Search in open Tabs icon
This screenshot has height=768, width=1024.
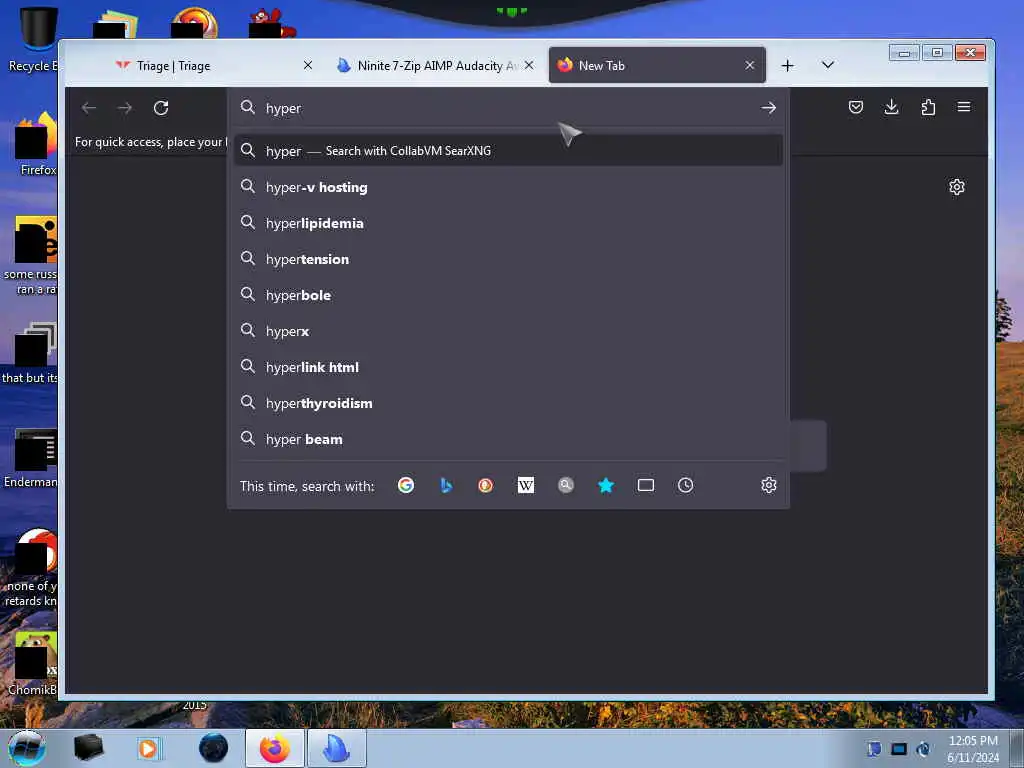[x=646, y=485]
